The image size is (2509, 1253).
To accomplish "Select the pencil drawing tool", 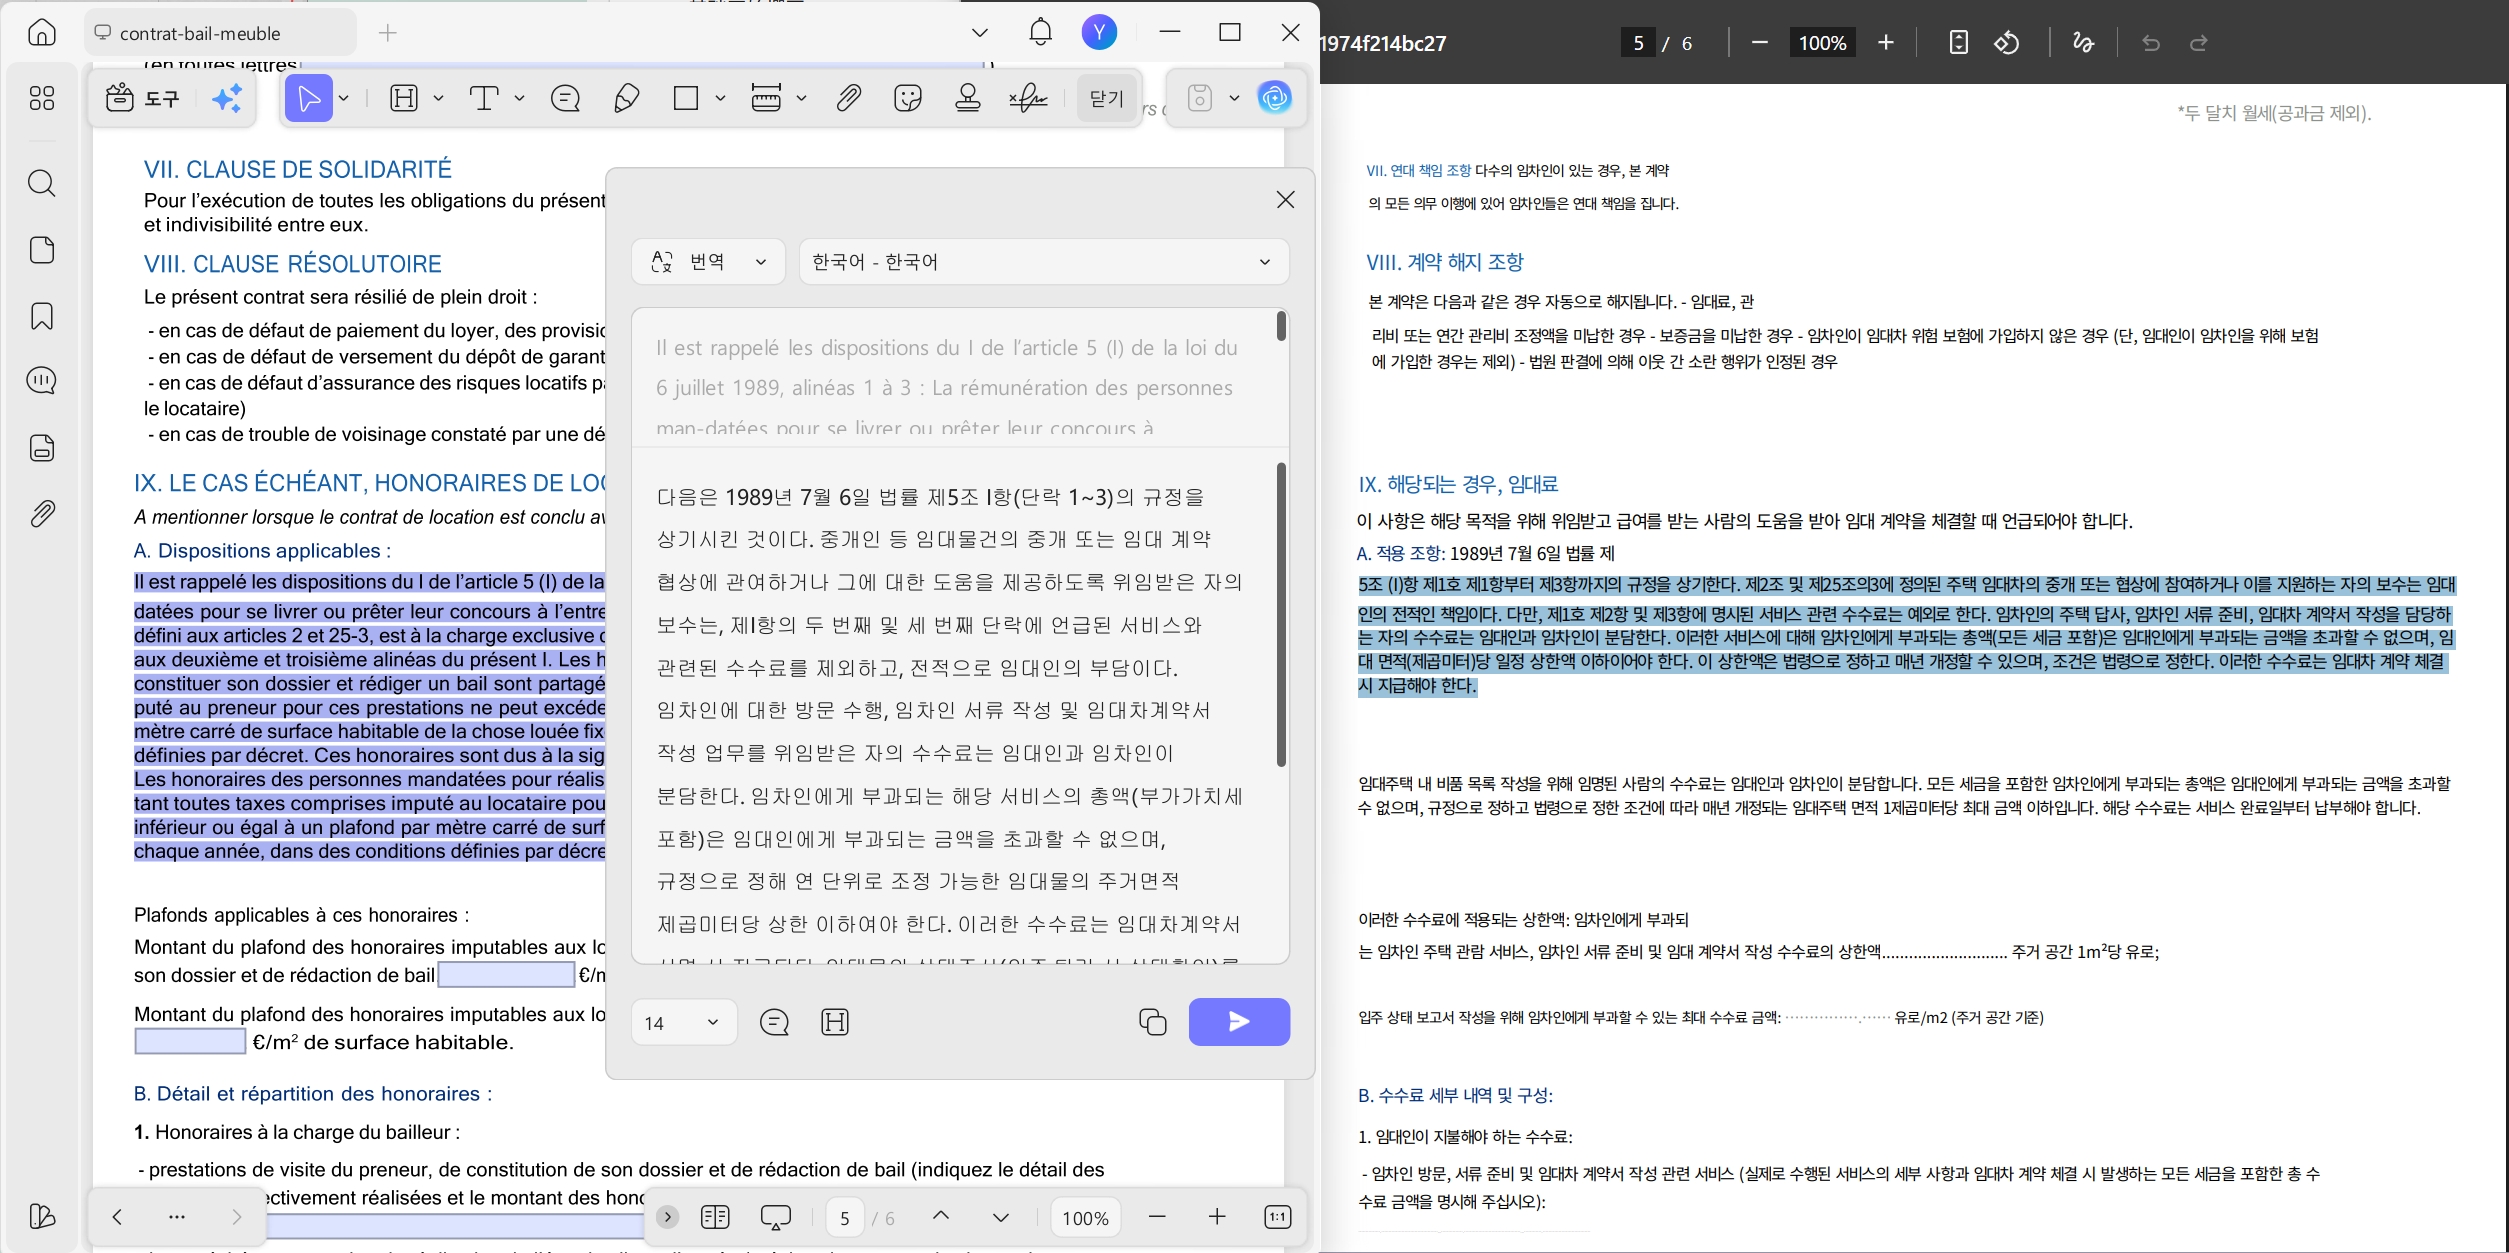I will (627, 98).
